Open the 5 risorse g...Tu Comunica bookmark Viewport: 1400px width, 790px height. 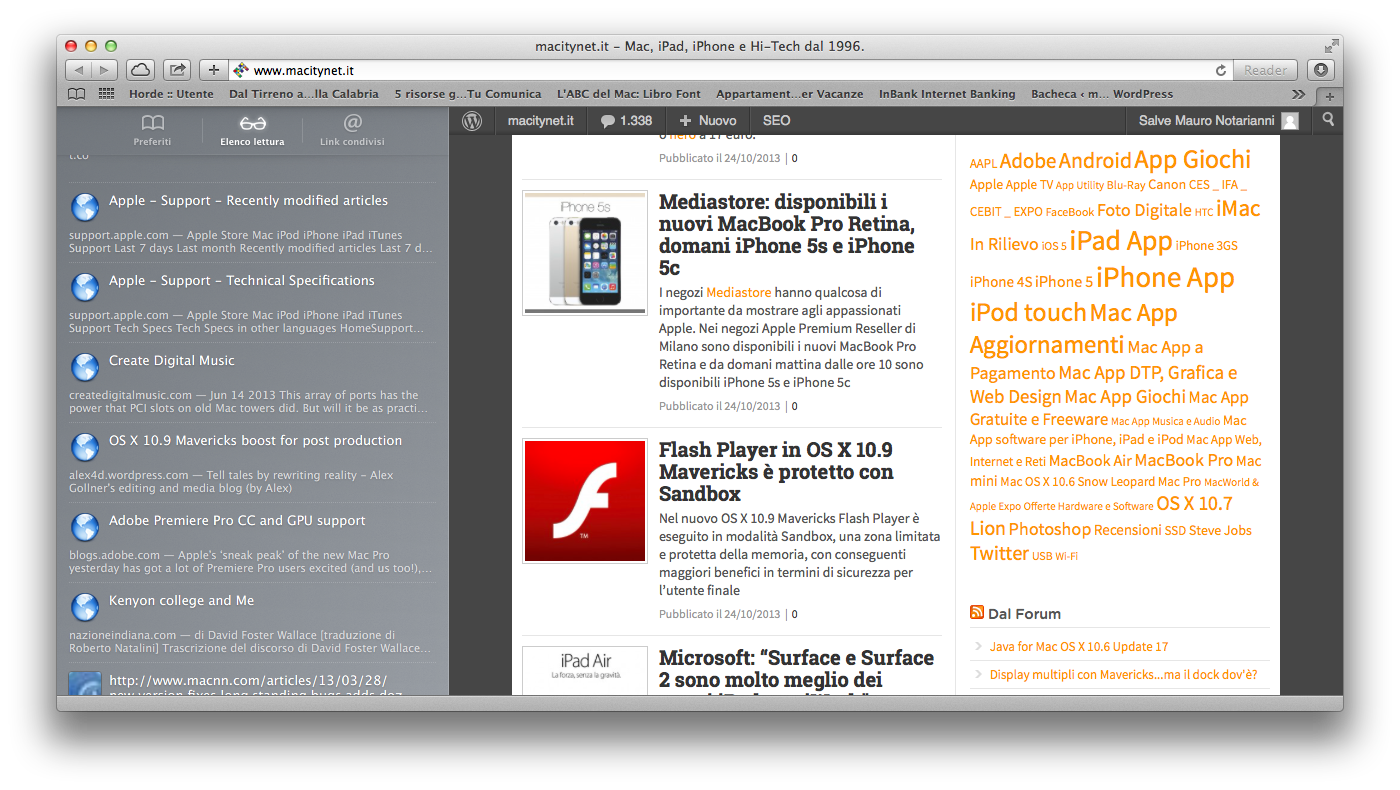coord(468,94)
